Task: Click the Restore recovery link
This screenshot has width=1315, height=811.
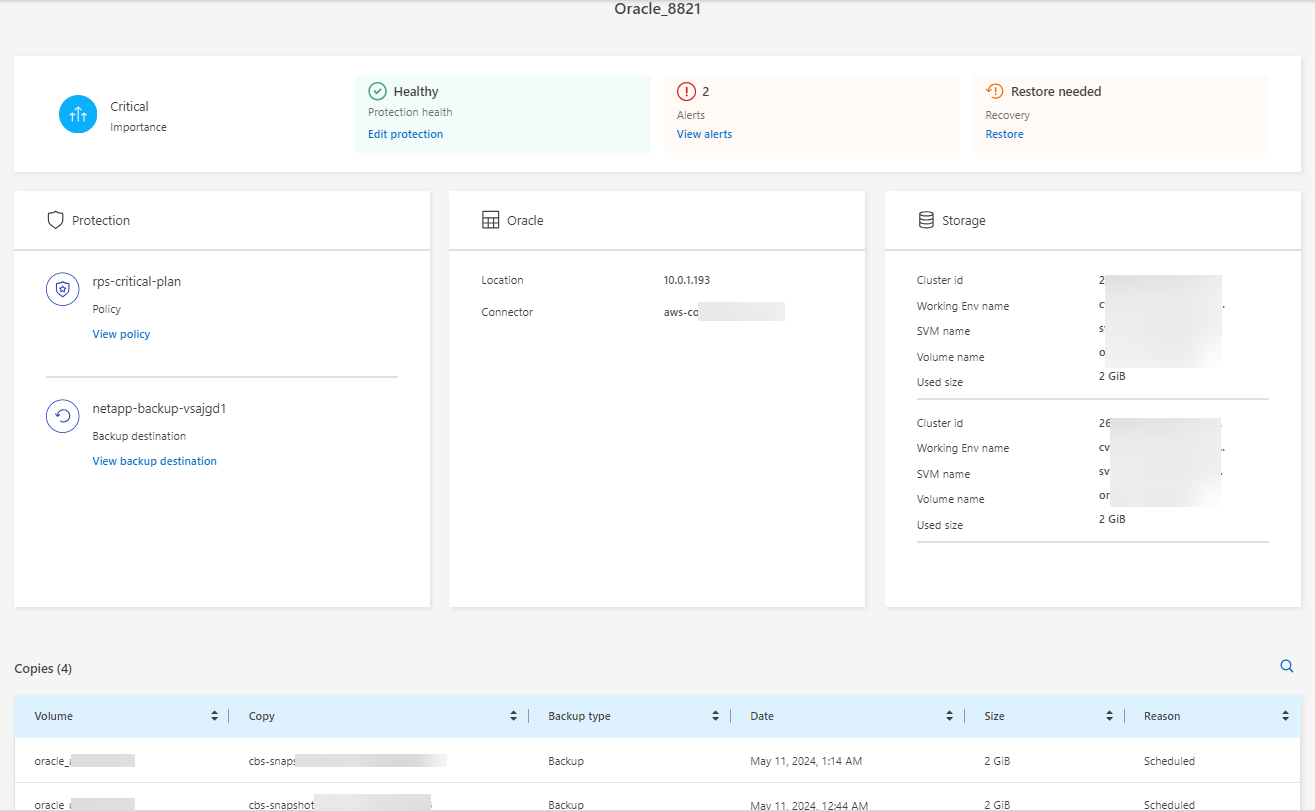Action: coord(1004,134)
